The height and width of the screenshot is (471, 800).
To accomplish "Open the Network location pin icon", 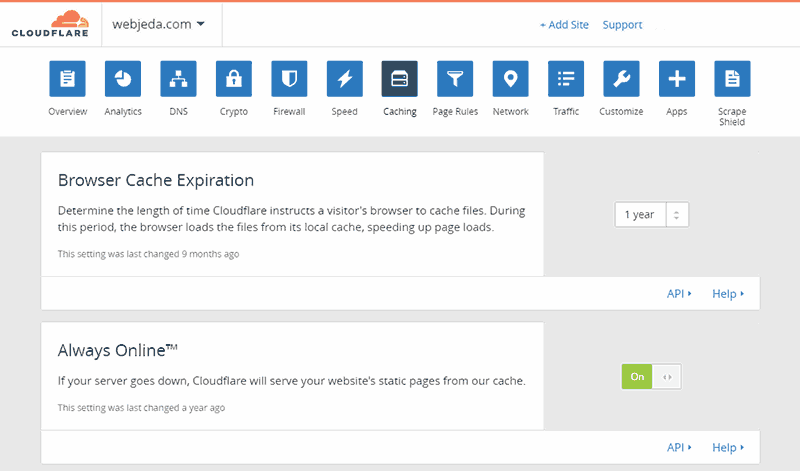I will pyautogui.click(x=511, y=79).
